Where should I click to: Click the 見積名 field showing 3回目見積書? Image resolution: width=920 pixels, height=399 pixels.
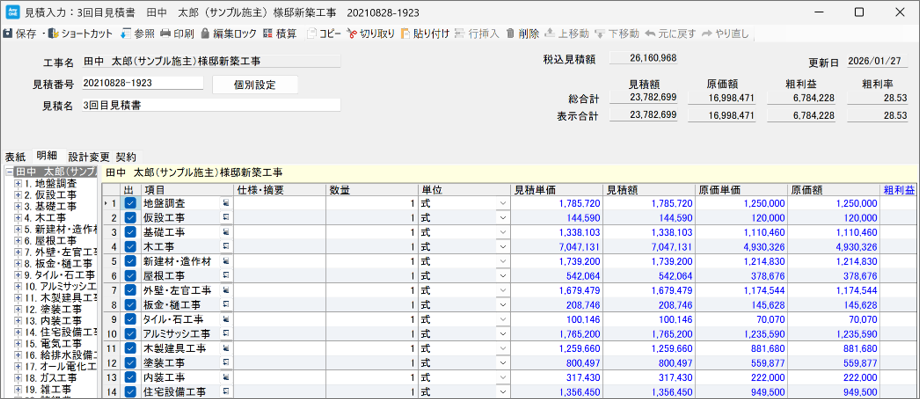click(211, 106)
